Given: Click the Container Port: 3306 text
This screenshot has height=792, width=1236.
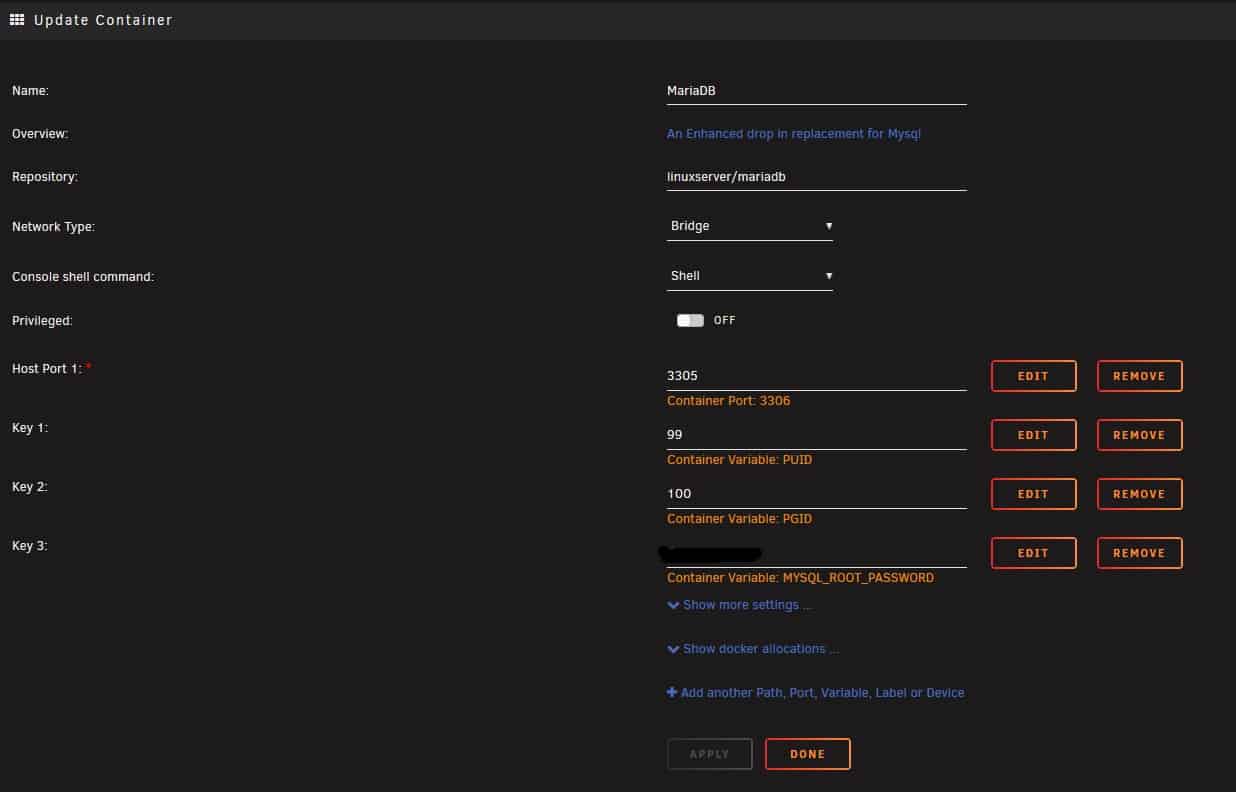Looking at the screenshot, I should pyautogui.click(x=729, y=401).
